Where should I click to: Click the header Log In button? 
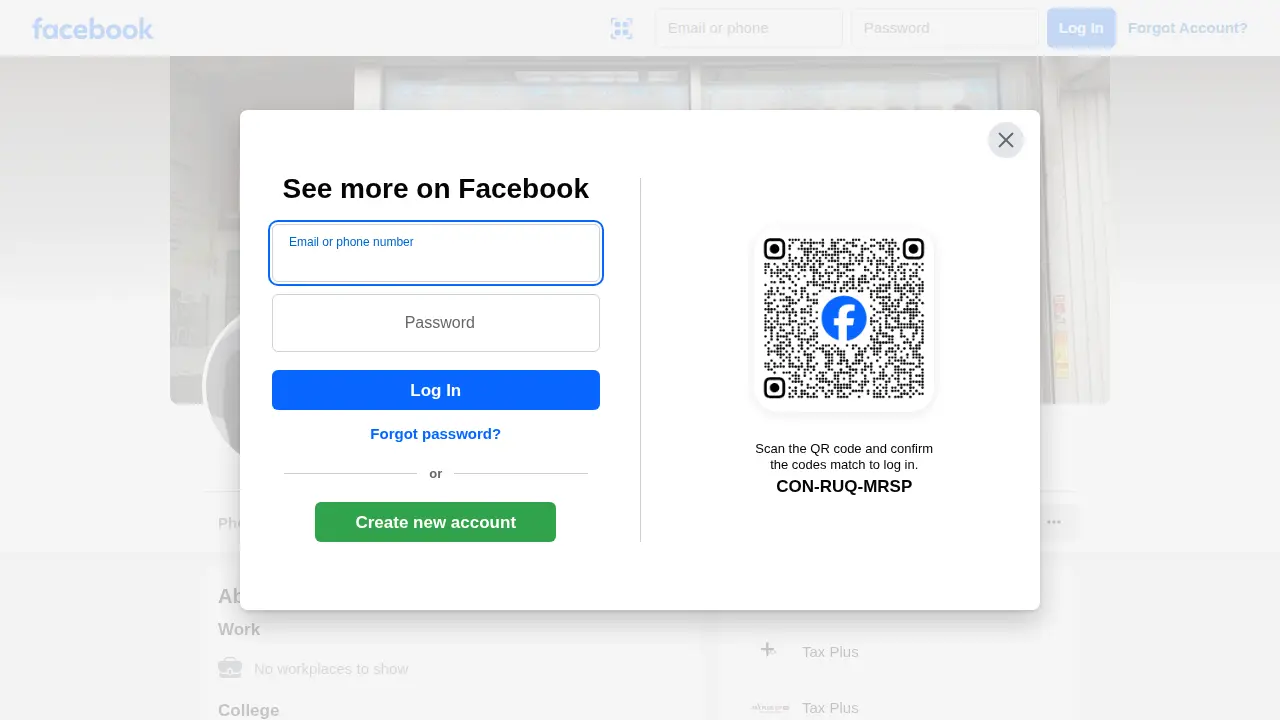tap(1081, 28)
